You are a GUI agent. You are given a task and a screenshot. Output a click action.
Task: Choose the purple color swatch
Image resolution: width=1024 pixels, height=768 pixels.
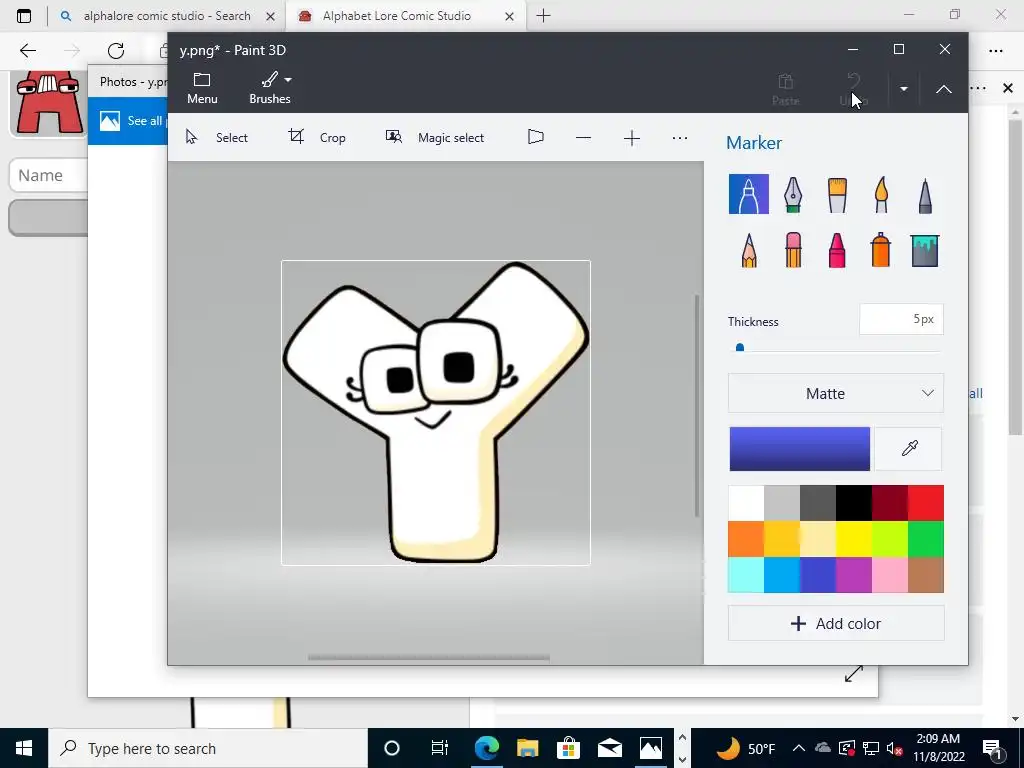pos(854,575)
